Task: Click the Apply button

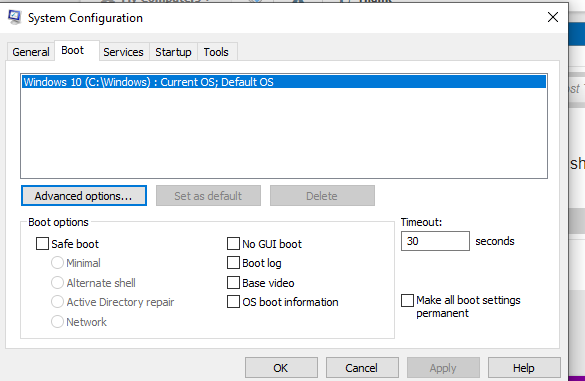Action: click(x=443, y=368)
